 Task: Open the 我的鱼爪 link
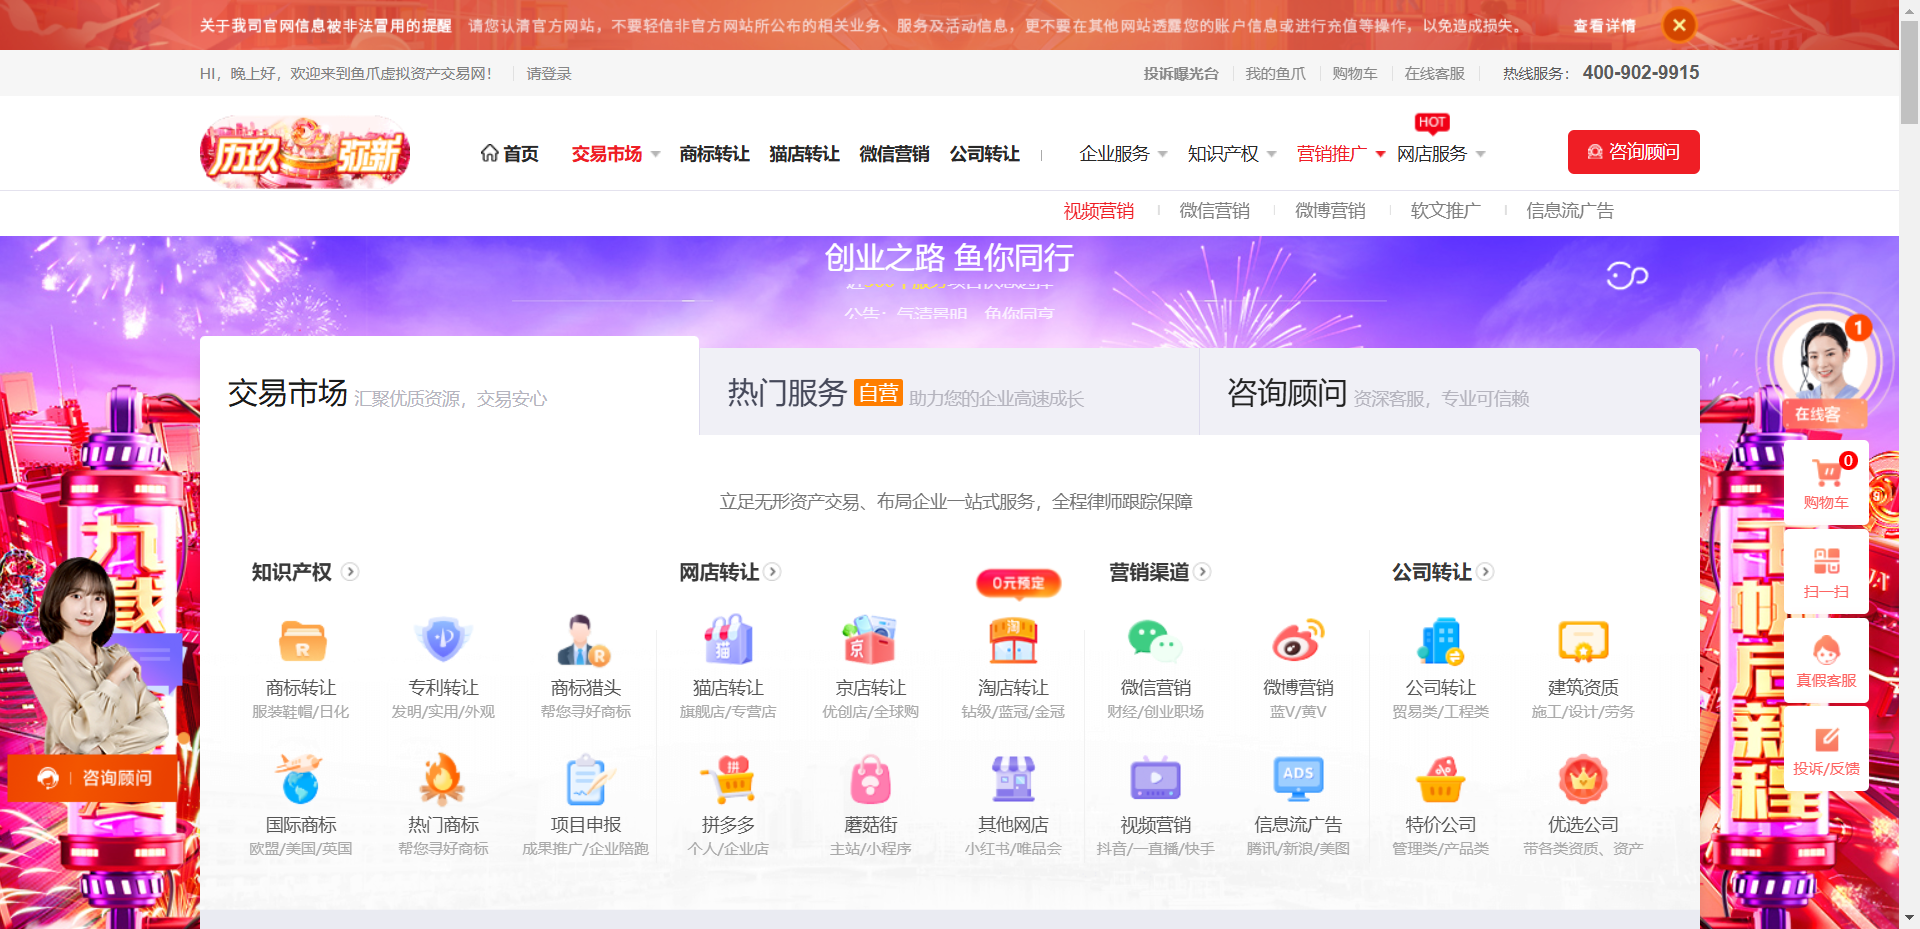(1275, 74)
